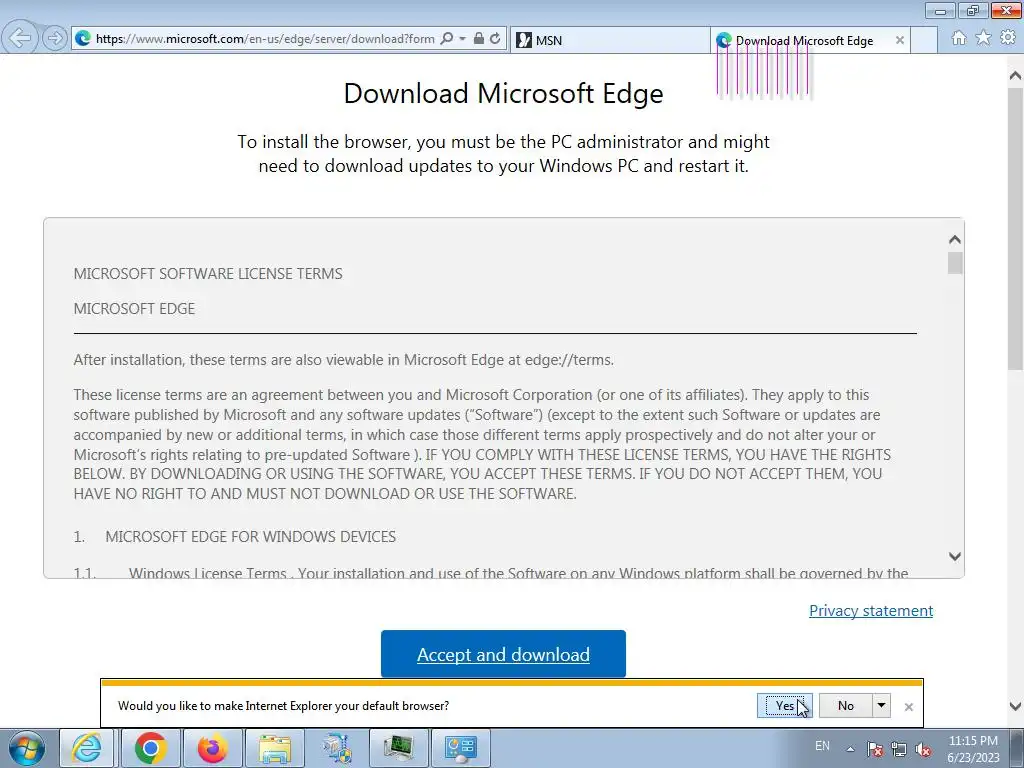Dismiss the default browser notification bar
The height and width of the screenshot is (768, 1024).
(x=908, y=707)
